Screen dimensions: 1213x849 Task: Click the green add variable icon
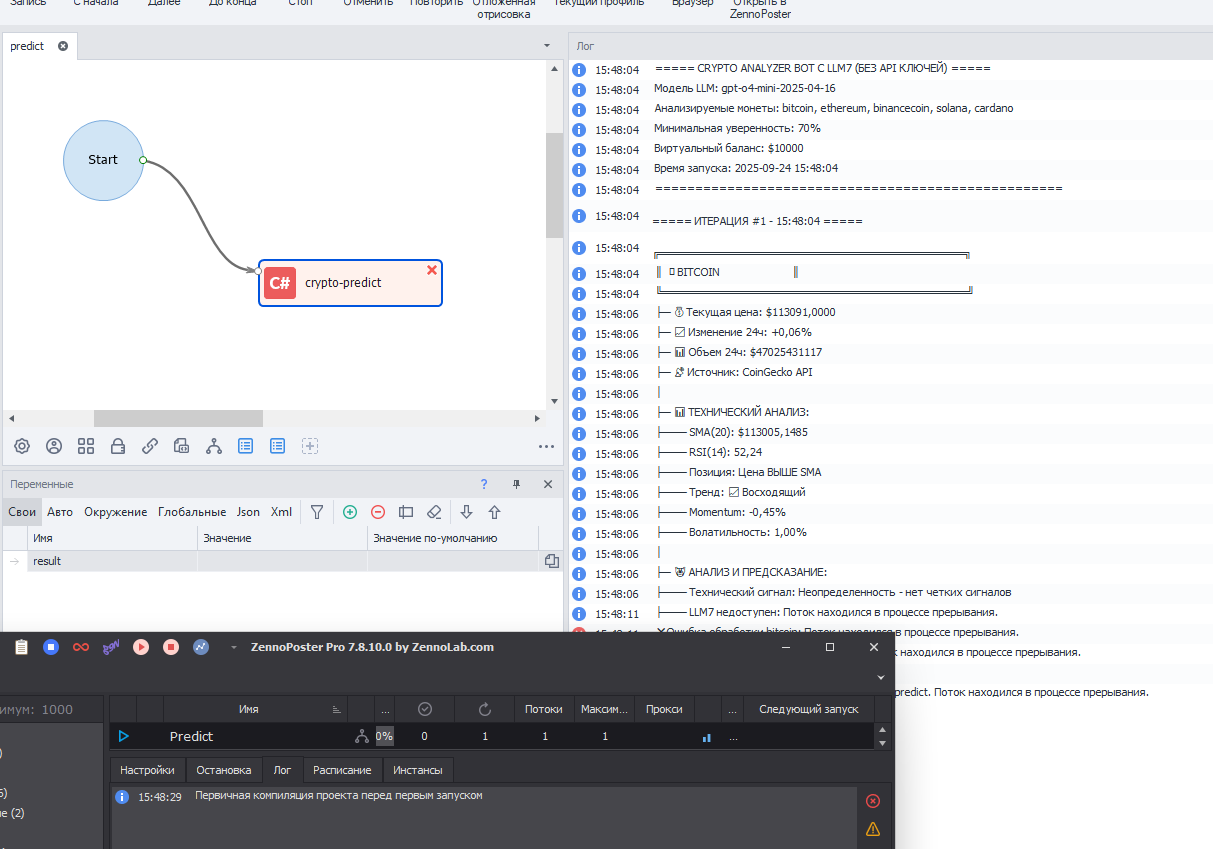point(350,512)
